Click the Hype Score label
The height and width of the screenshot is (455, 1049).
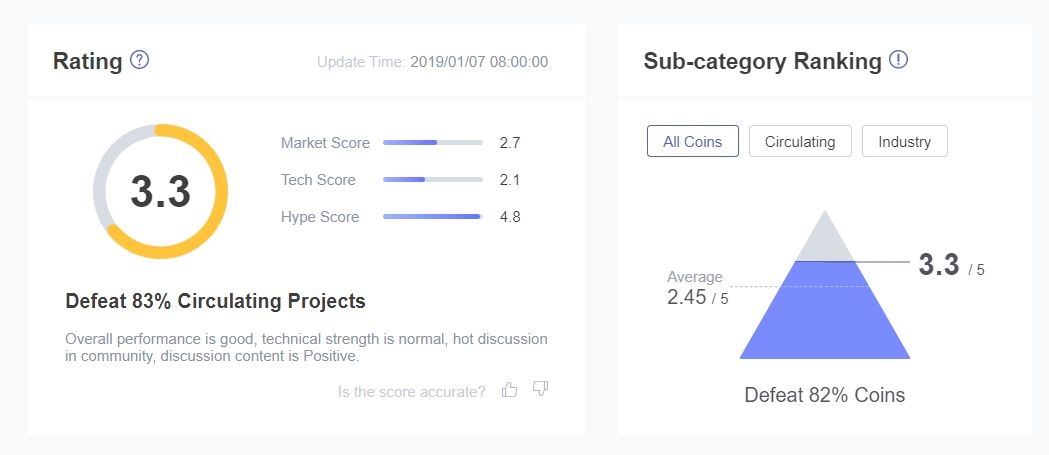[x=320, y=217]
